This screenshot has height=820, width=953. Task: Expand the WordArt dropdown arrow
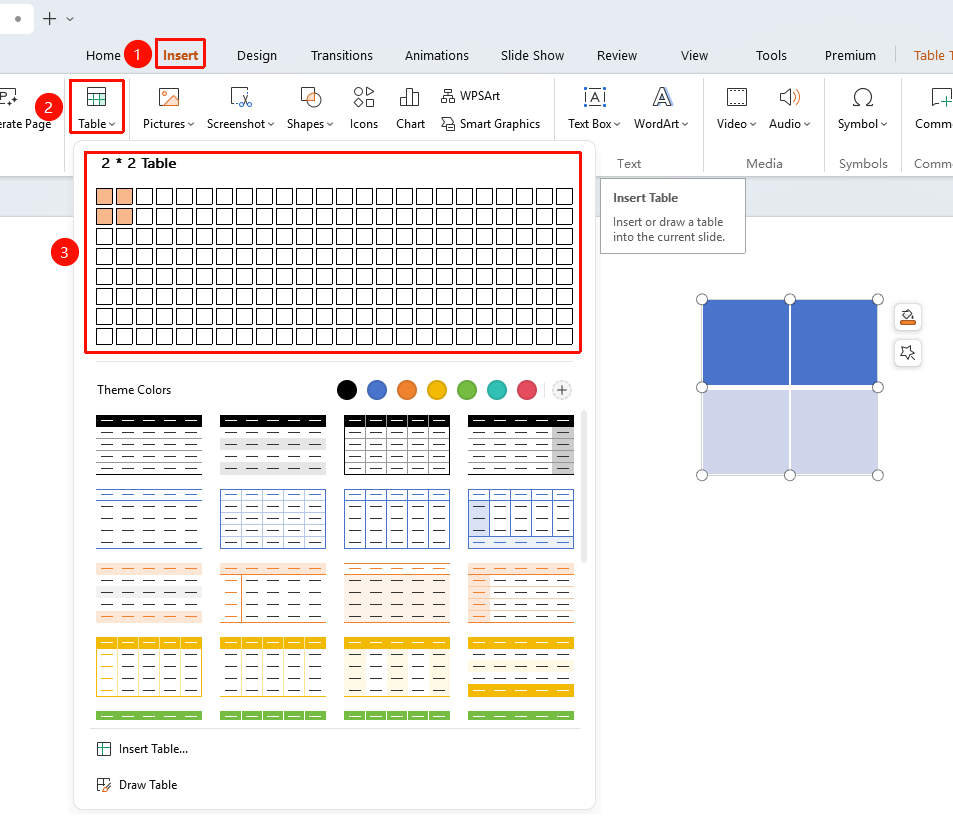click(x=685, y=125)
